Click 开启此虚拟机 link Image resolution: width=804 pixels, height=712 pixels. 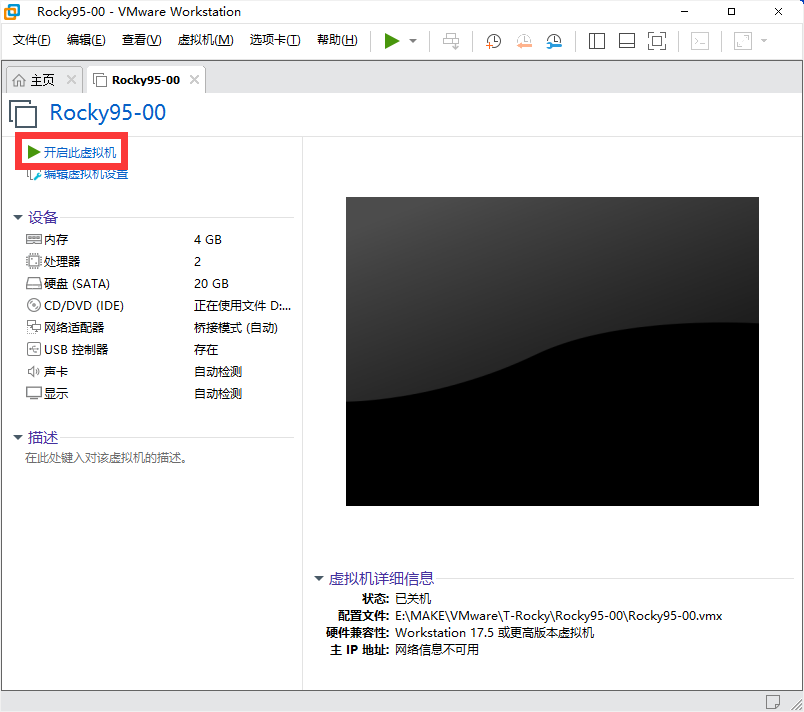[x=79, y=153]
